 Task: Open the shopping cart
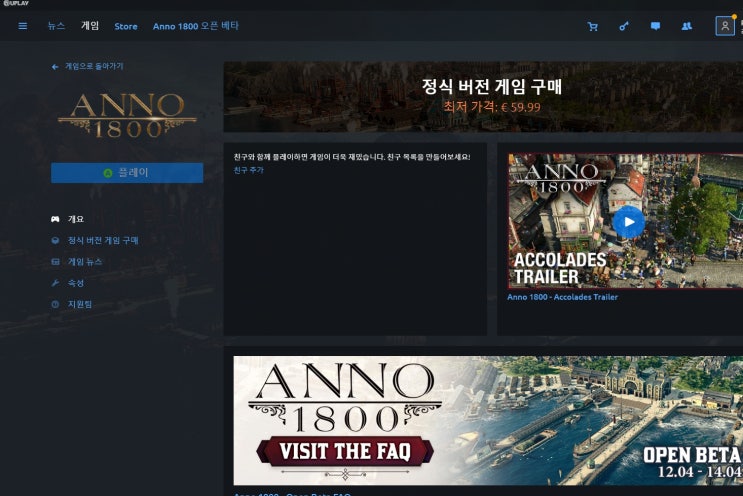pyautogui.click(x=592, y=27)
